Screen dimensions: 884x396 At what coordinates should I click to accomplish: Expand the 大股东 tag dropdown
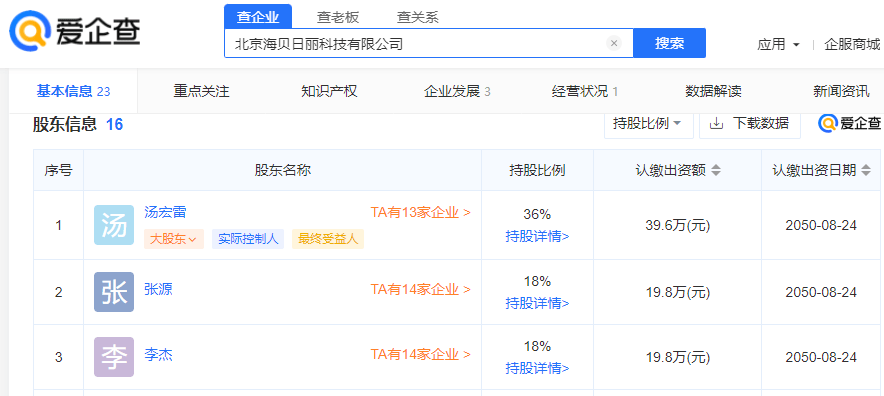coord(174,239)
